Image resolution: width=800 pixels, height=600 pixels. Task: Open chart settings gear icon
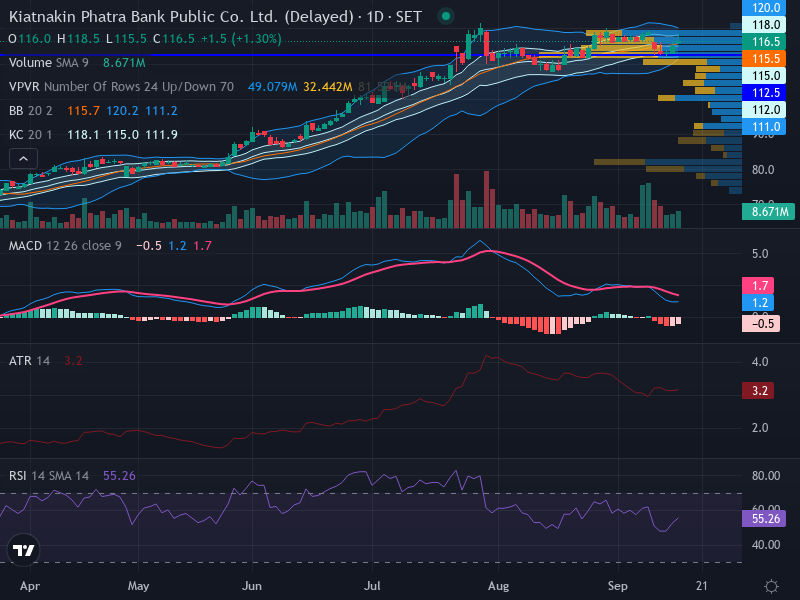[x=771, y=586]
